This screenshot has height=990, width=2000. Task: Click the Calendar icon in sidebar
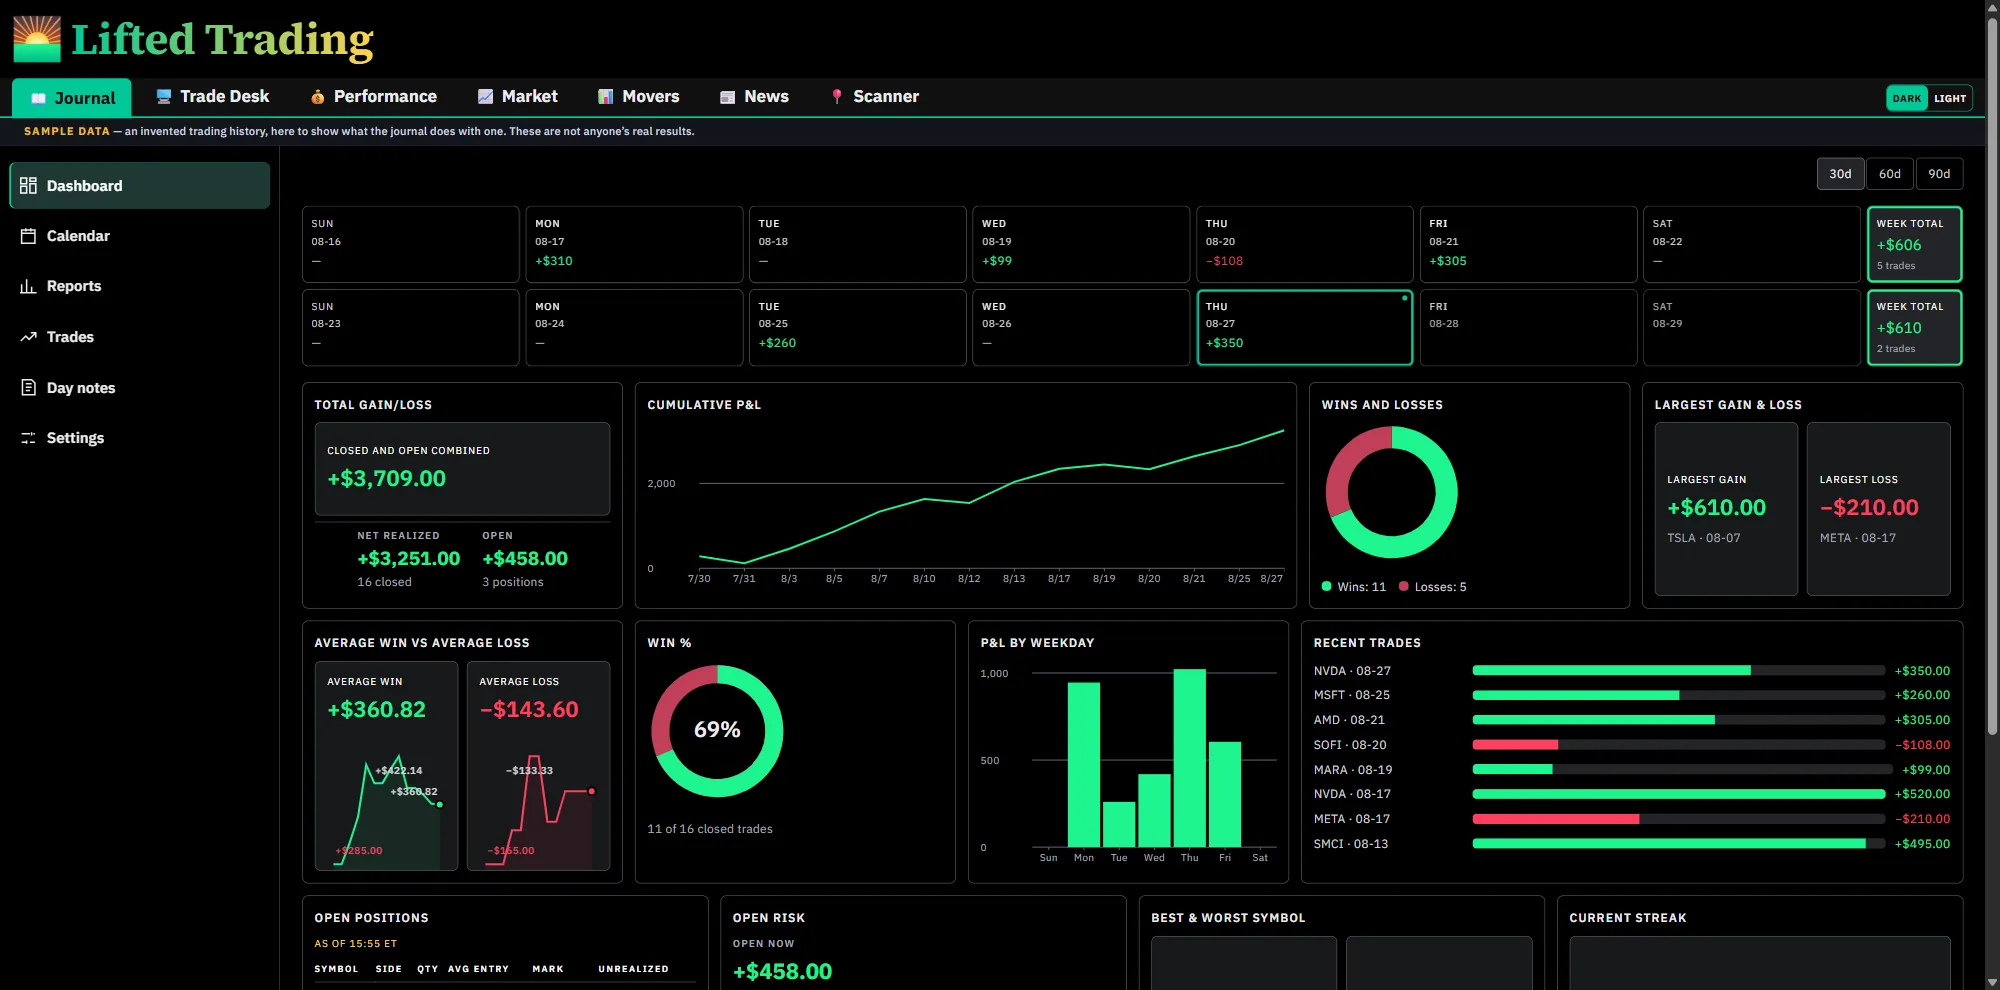28,236
